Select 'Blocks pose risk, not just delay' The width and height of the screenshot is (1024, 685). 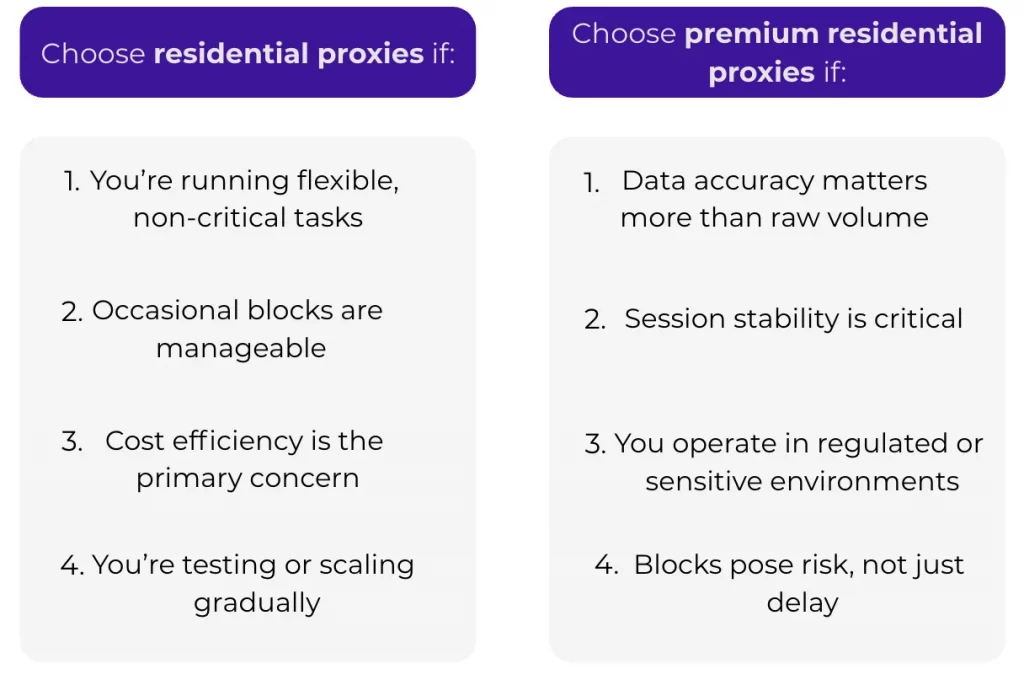pos(800,583)
